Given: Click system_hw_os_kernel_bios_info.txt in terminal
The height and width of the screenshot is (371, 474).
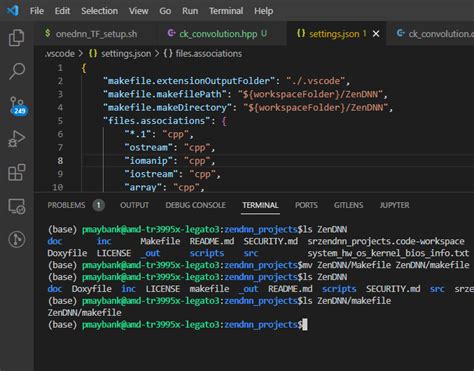Looking at the screenshot, I should [388, 253].
